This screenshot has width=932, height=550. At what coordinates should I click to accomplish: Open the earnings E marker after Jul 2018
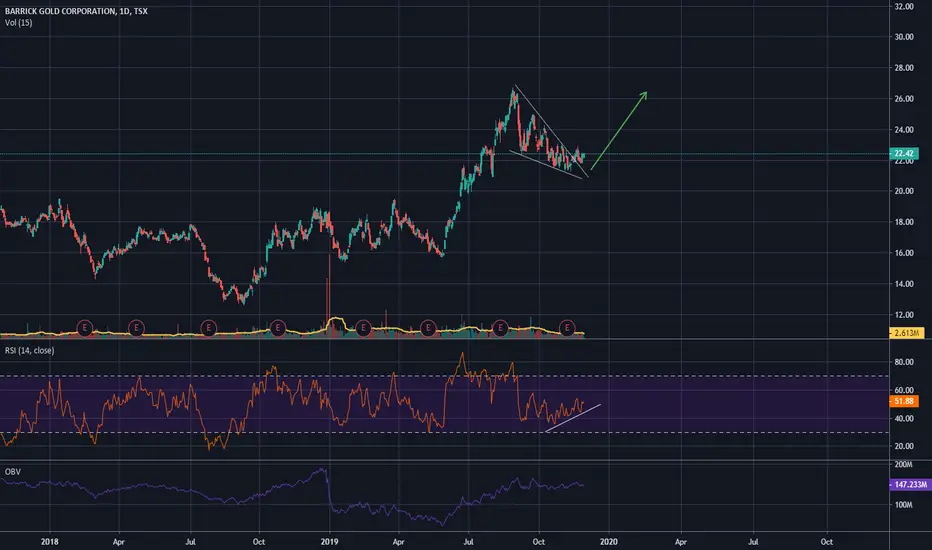(x=208, y=328)
